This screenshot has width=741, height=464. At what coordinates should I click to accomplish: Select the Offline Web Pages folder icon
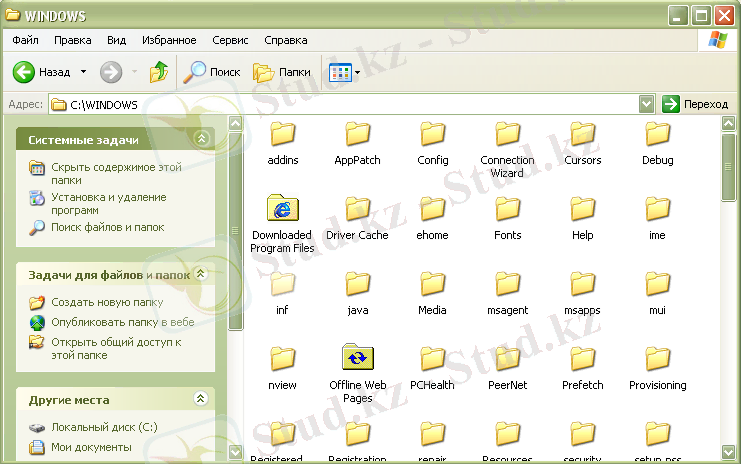357,358
